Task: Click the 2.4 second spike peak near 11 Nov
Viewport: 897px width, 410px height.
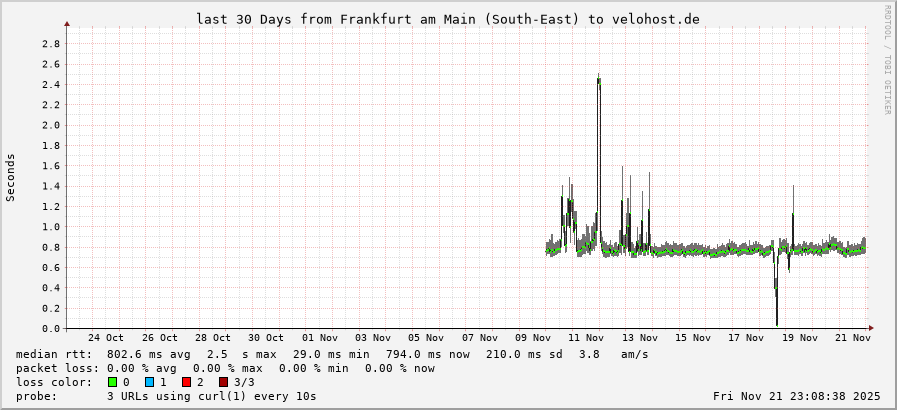Action: pyautogui.click(x=599, y=79)
